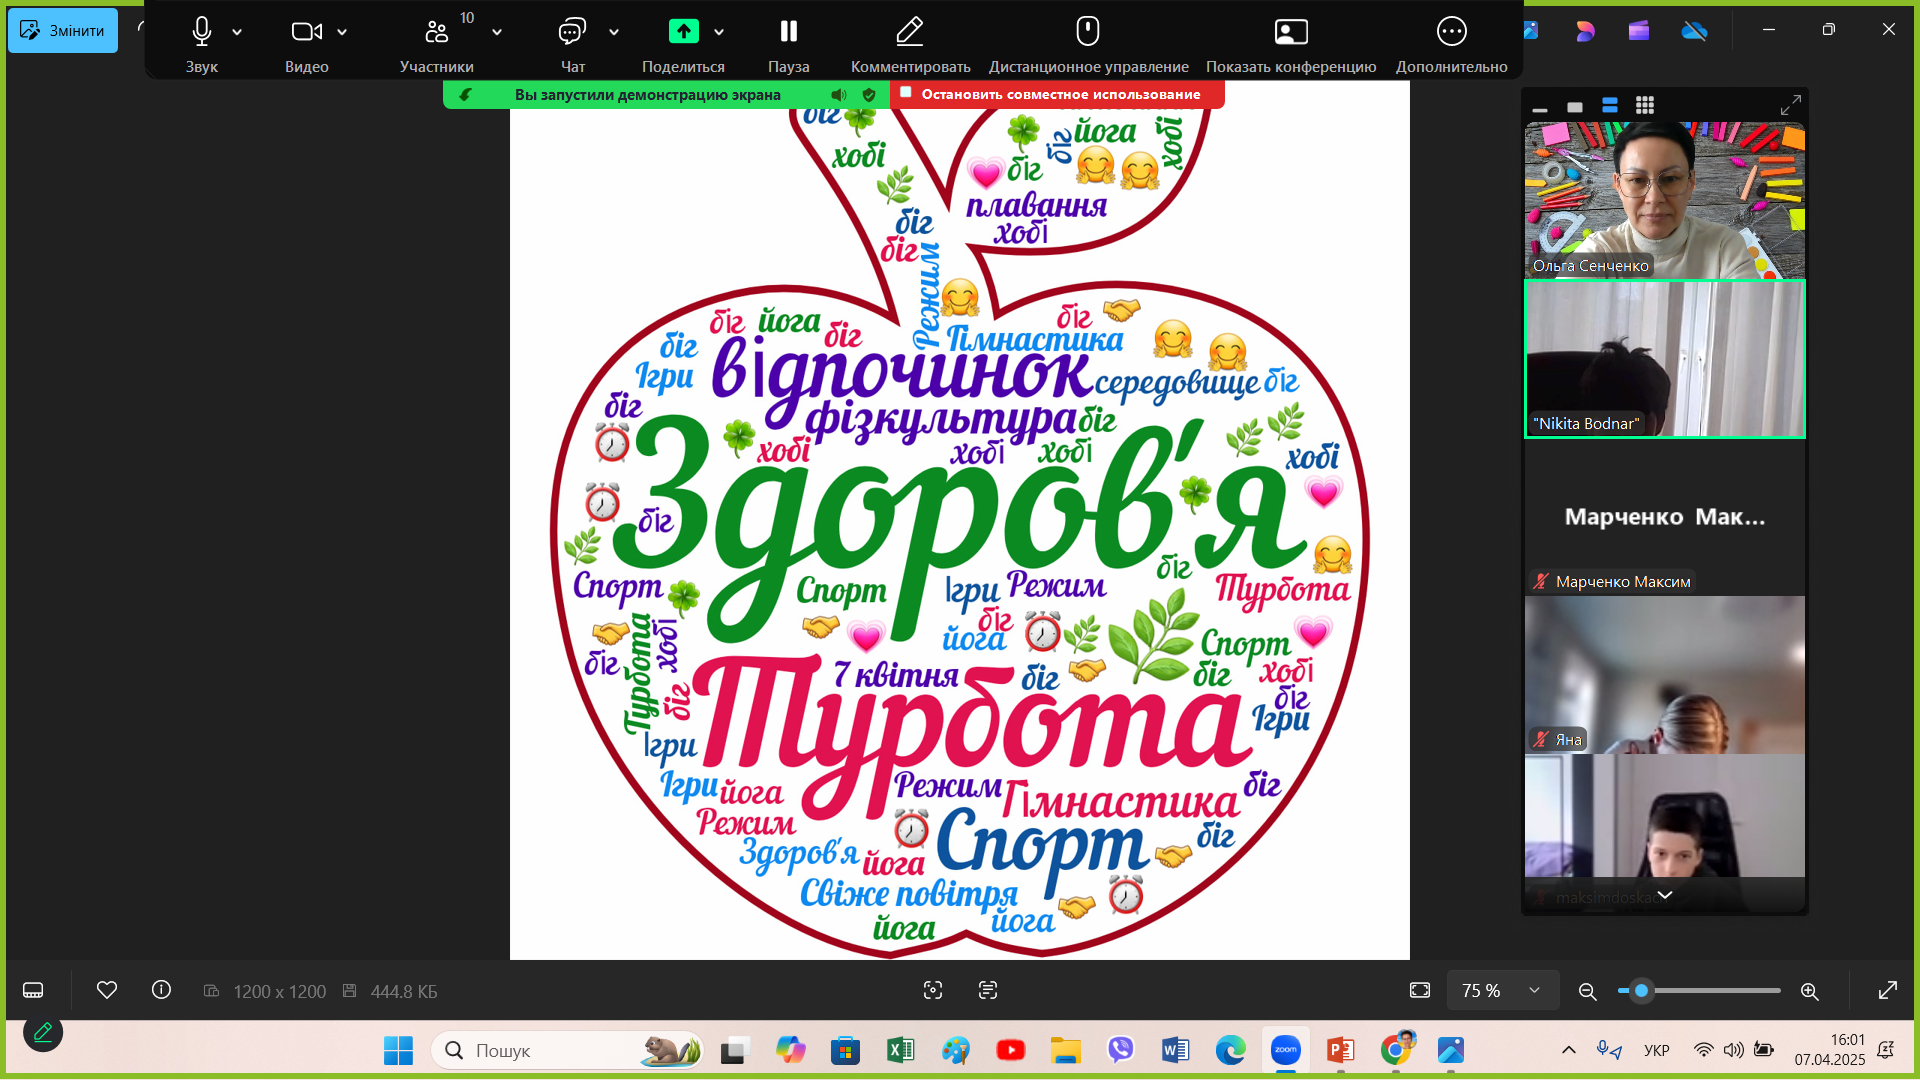Mark the photo as favorite with the heart
The height and width of the screenshot is (1080, 1920).
[x=107, y=990]
